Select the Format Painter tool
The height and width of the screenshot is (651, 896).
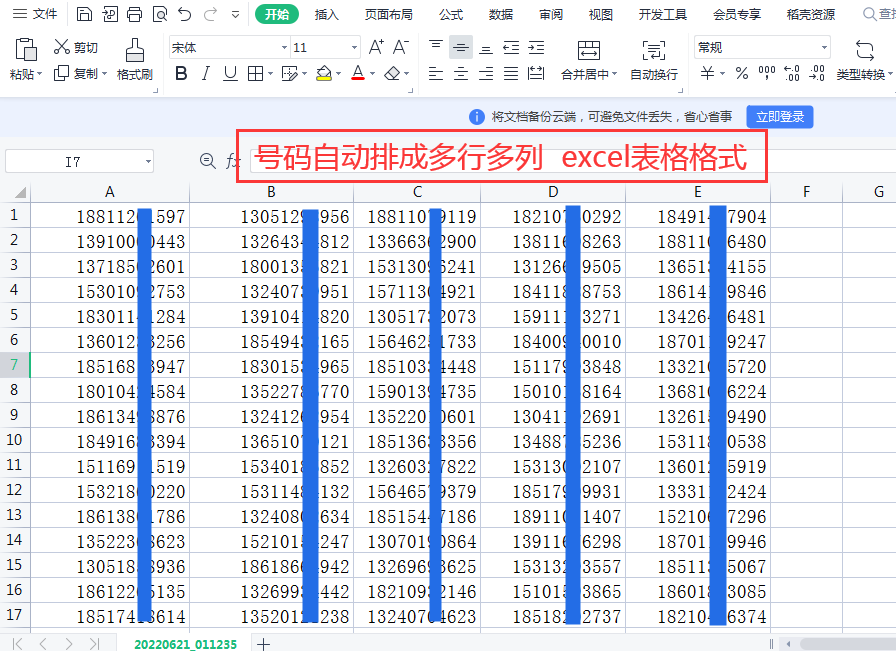[x=135, y=60]
